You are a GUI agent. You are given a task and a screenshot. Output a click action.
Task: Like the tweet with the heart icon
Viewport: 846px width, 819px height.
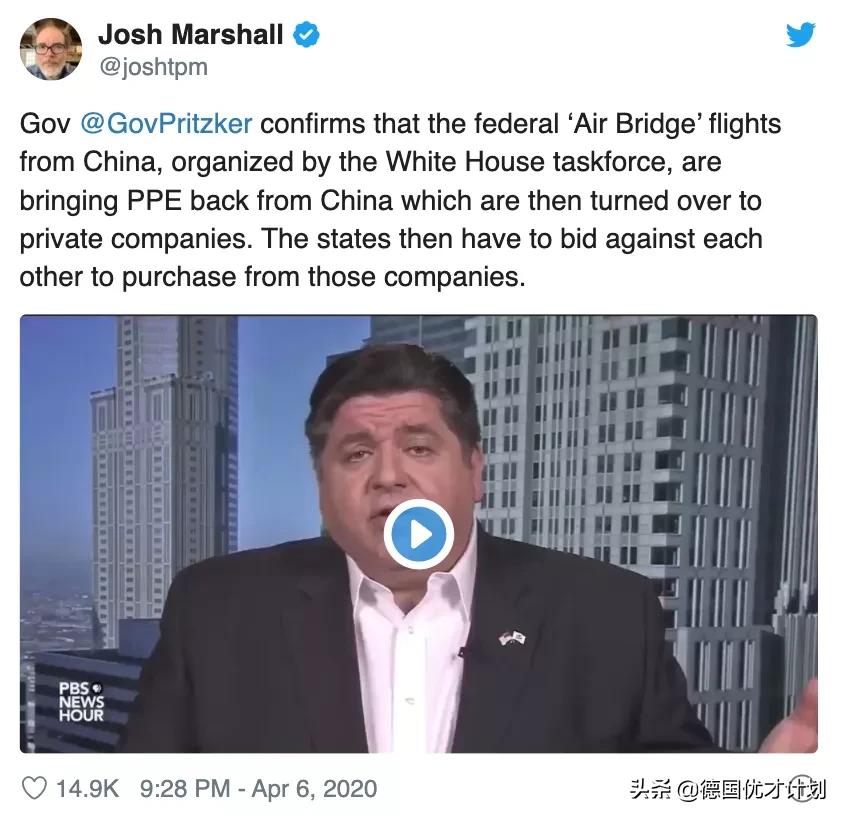(35, 788)
